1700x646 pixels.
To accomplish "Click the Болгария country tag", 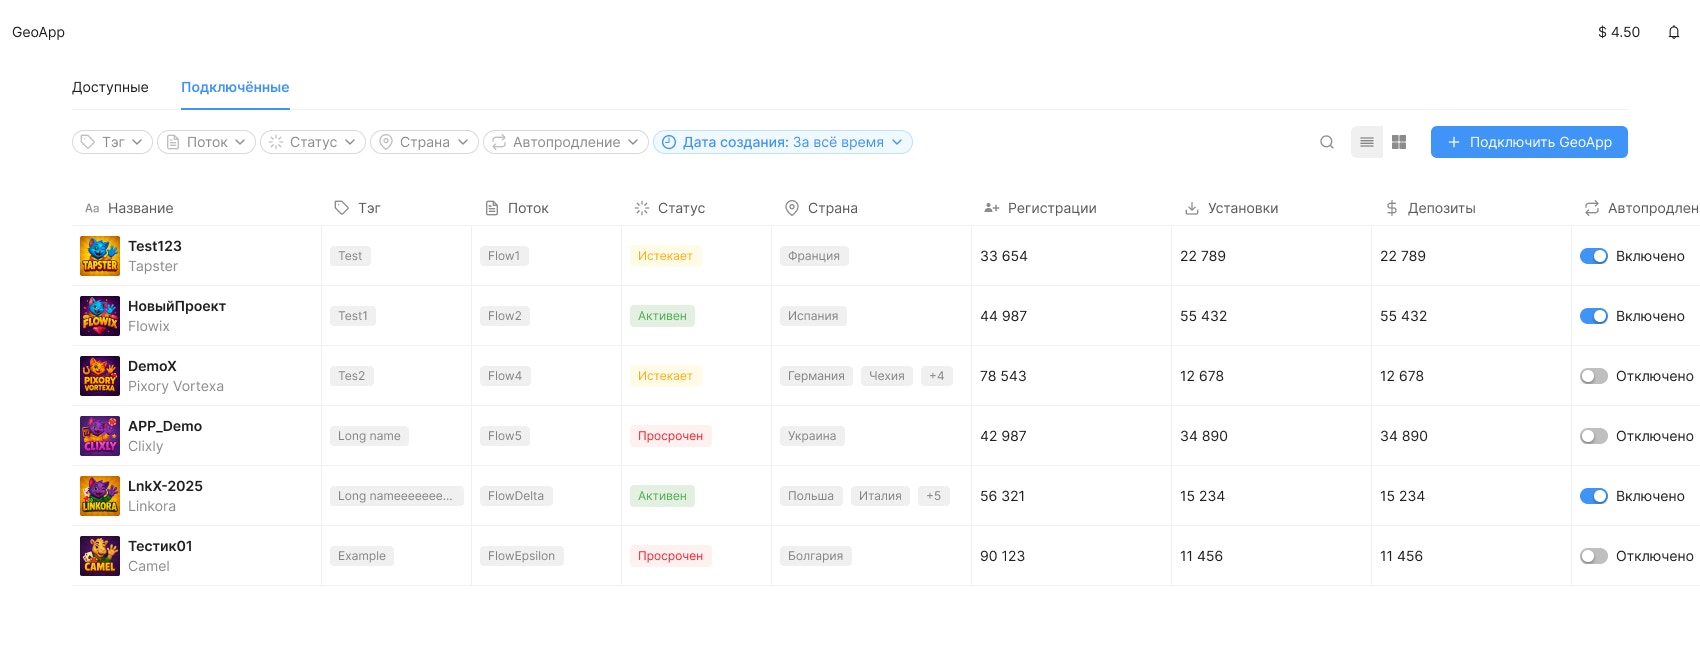I will point(815,556).
